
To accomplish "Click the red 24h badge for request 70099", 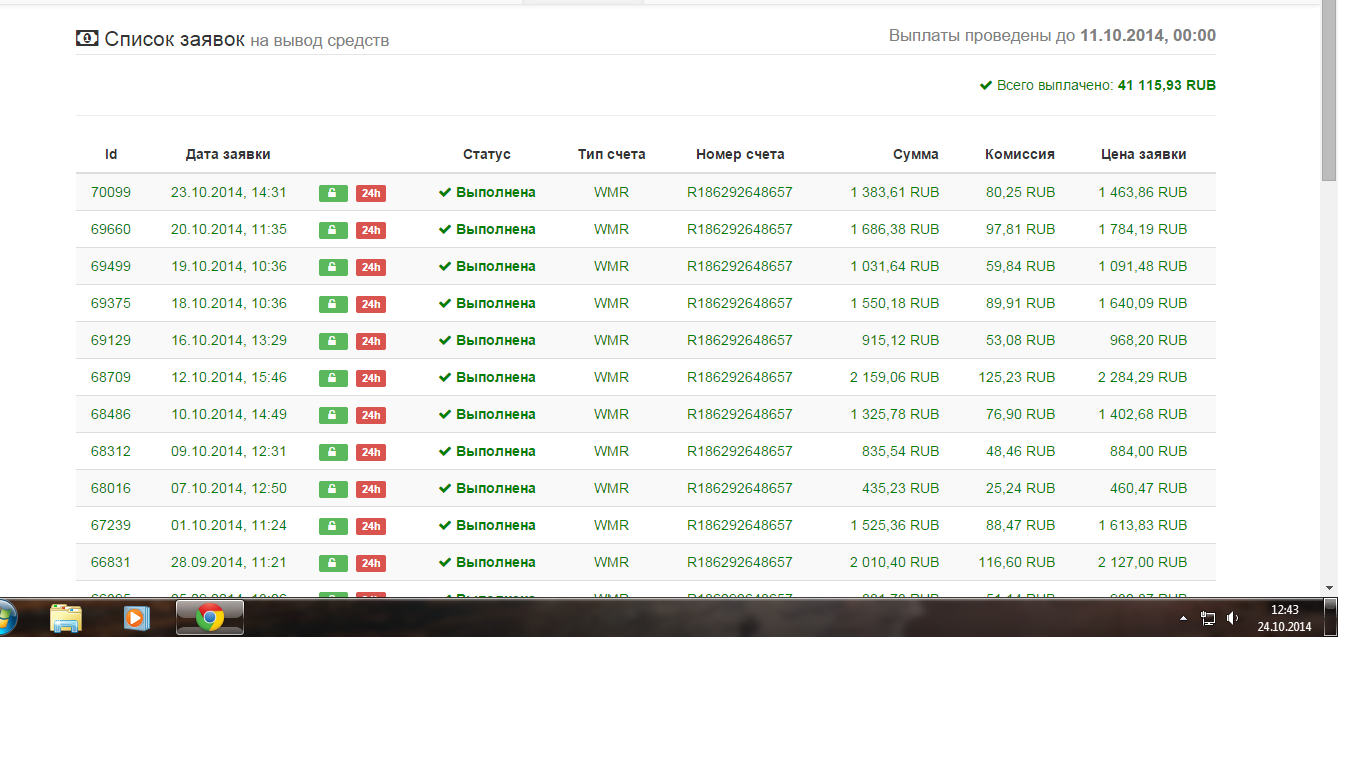I will (x=371, y=193).
